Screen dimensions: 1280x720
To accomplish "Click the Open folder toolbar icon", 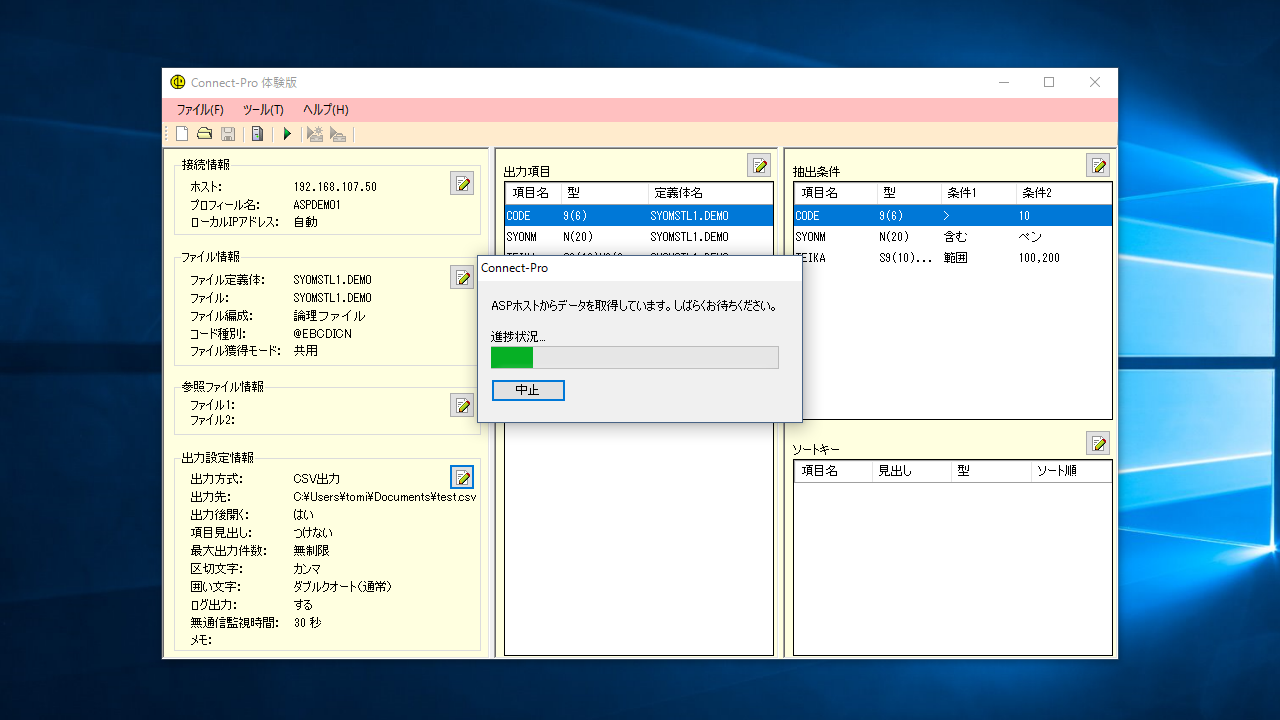I will 204,134.
